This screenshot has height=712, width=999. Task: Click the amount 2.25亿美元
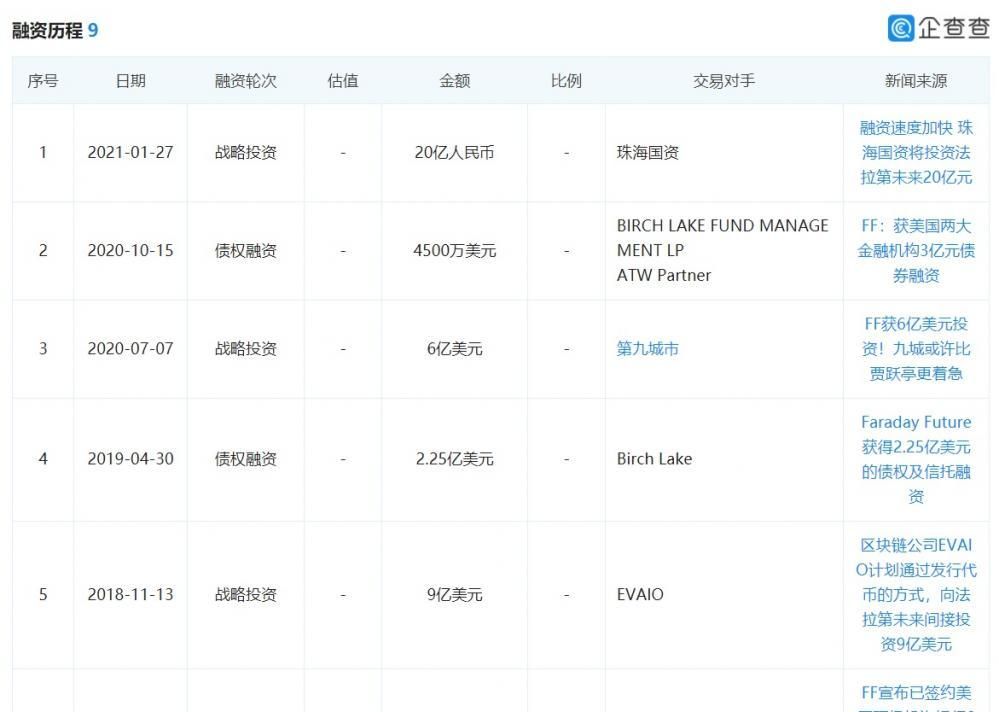[x=455, y=459]
